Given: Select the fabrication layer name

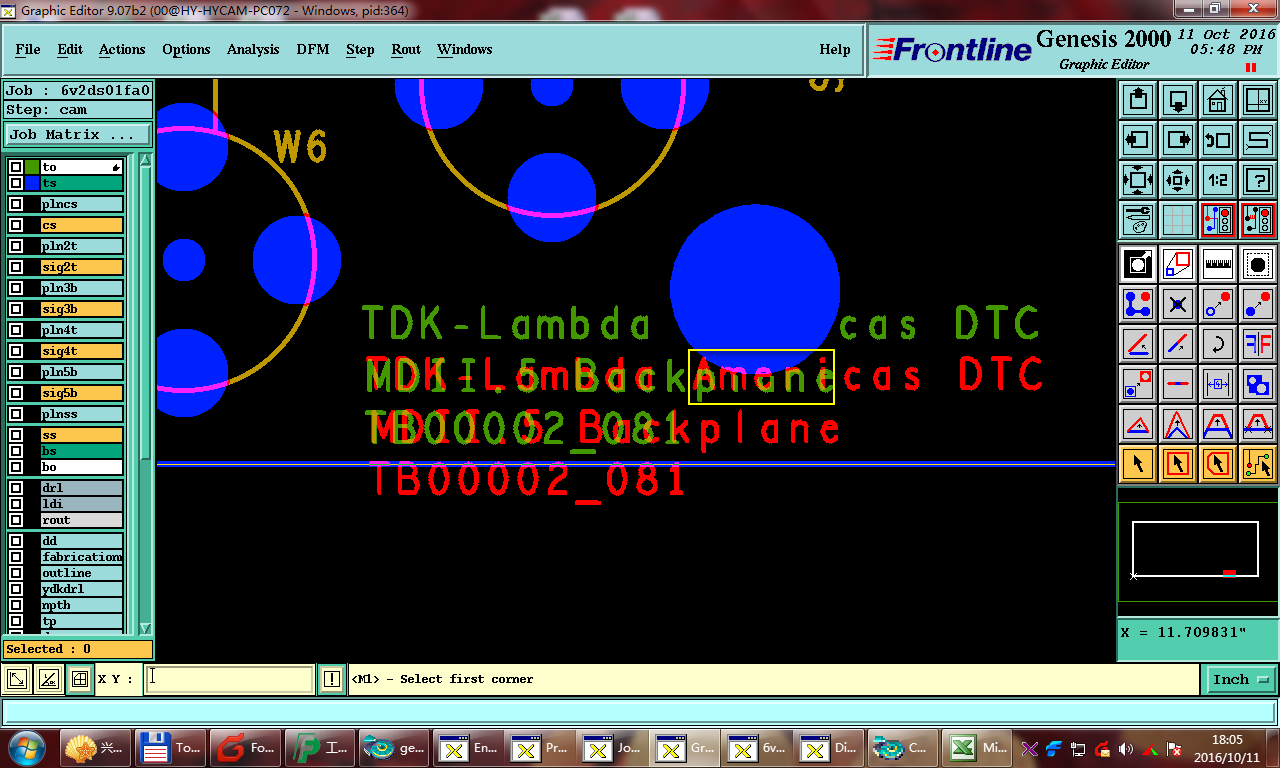Looking at the screenshot, I should pos(82,557).
